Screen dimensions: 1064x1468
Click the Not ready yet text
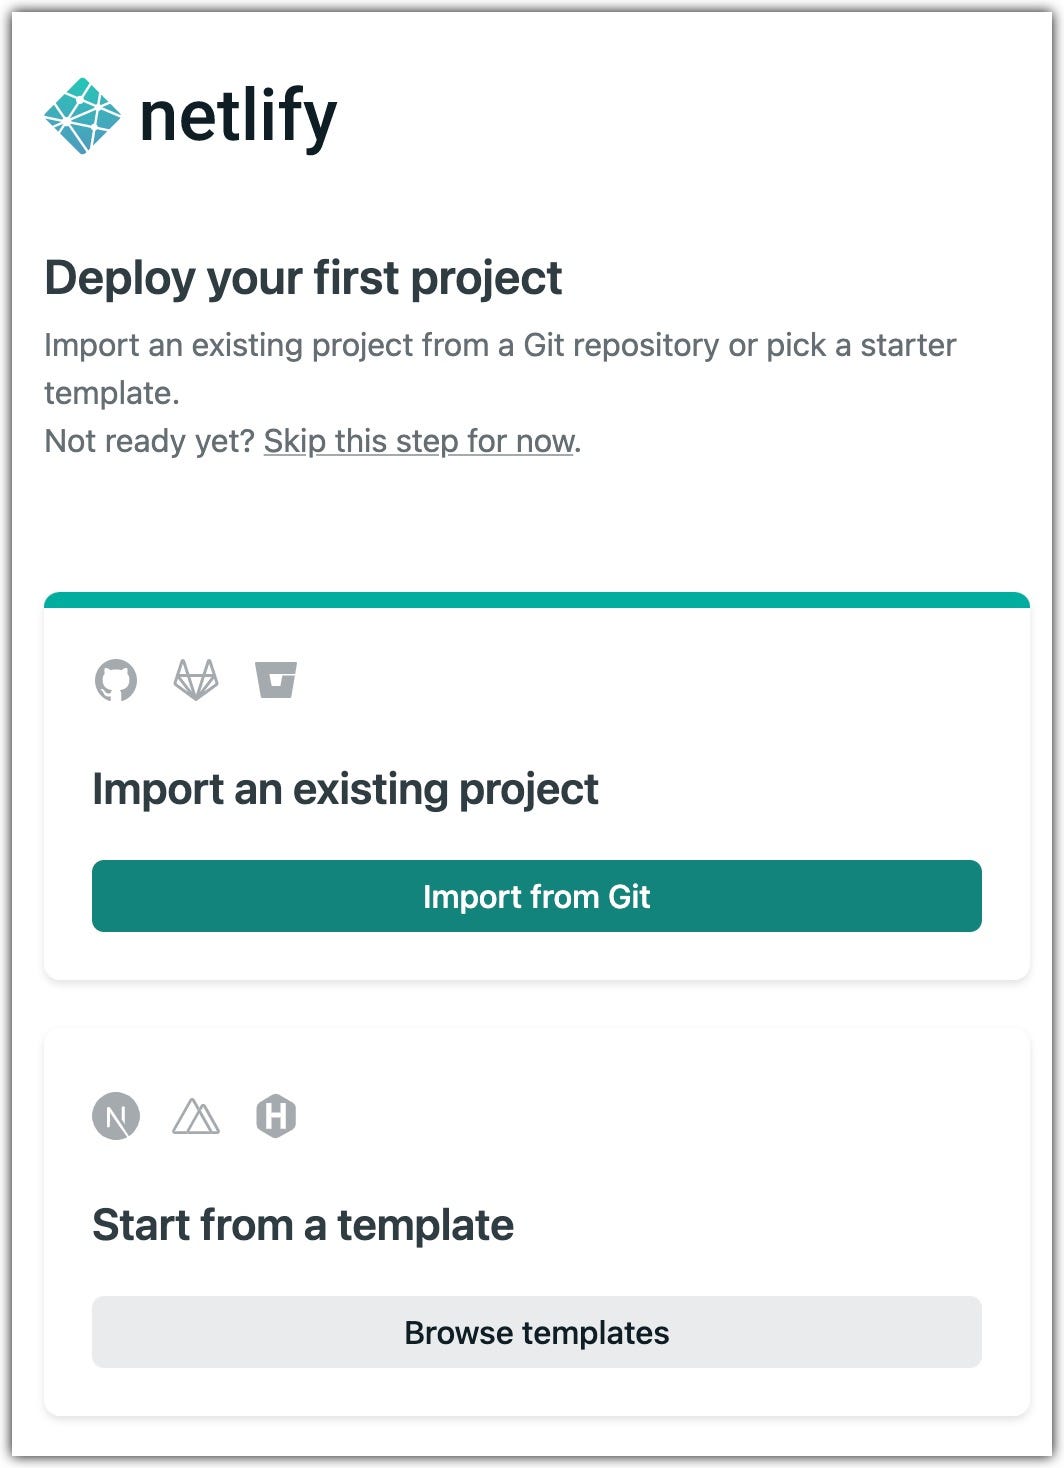click(x=148, y=440)
